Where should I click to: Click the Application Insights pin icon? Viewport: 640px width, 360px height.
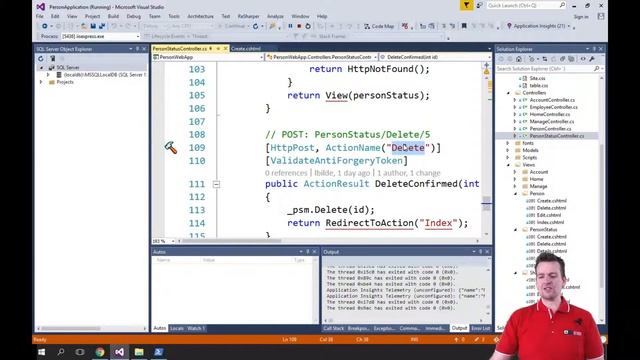coord(509,26)
